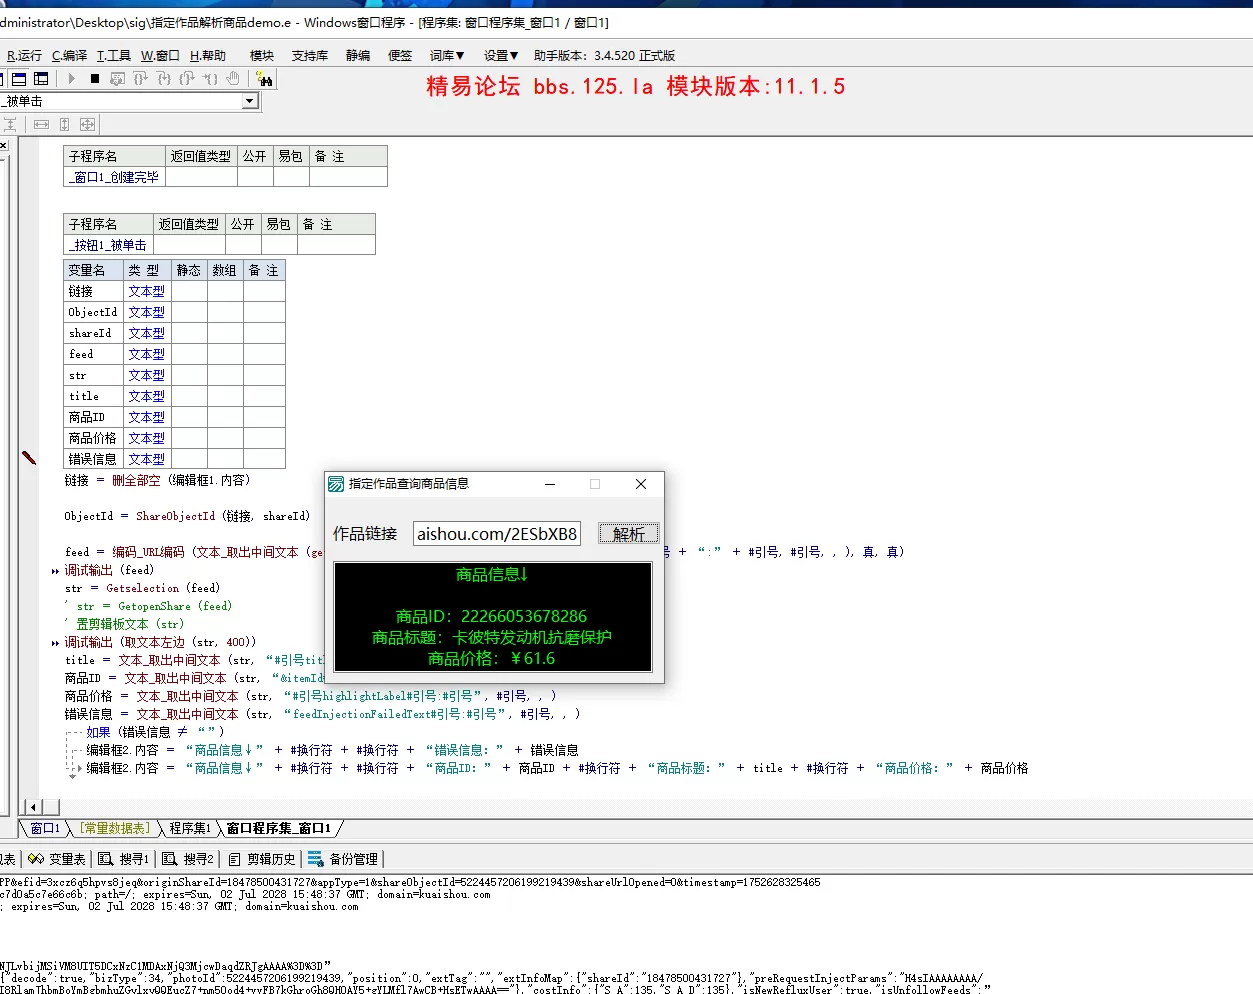Click the 文本型 type for 商品价格 variable

click(146, 438)
